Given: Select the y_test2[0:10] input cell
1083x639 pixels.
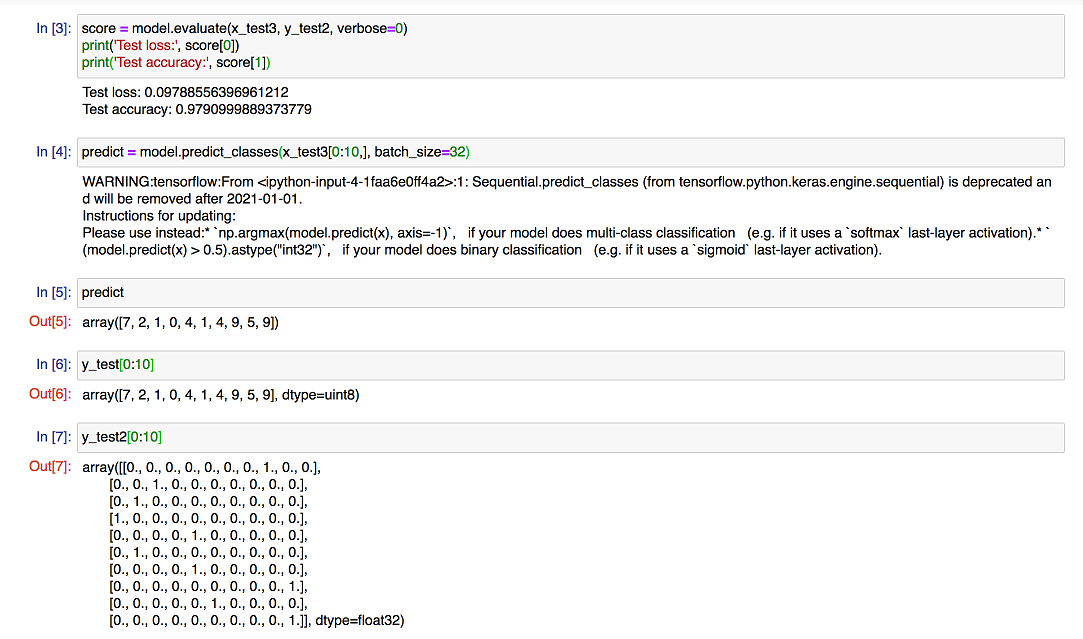Looking at the screenshot, I should [x=570, y=437].
